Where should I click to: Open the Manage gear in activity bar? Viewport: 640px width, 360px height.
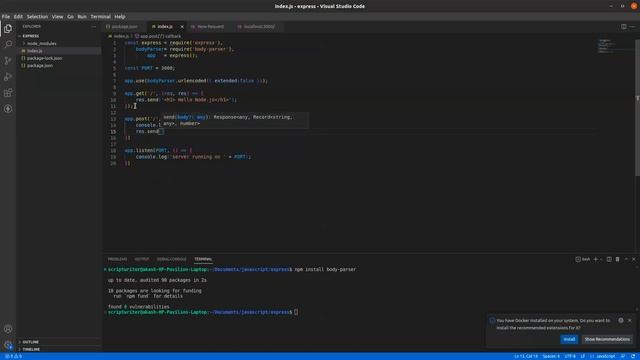point(8,345)
